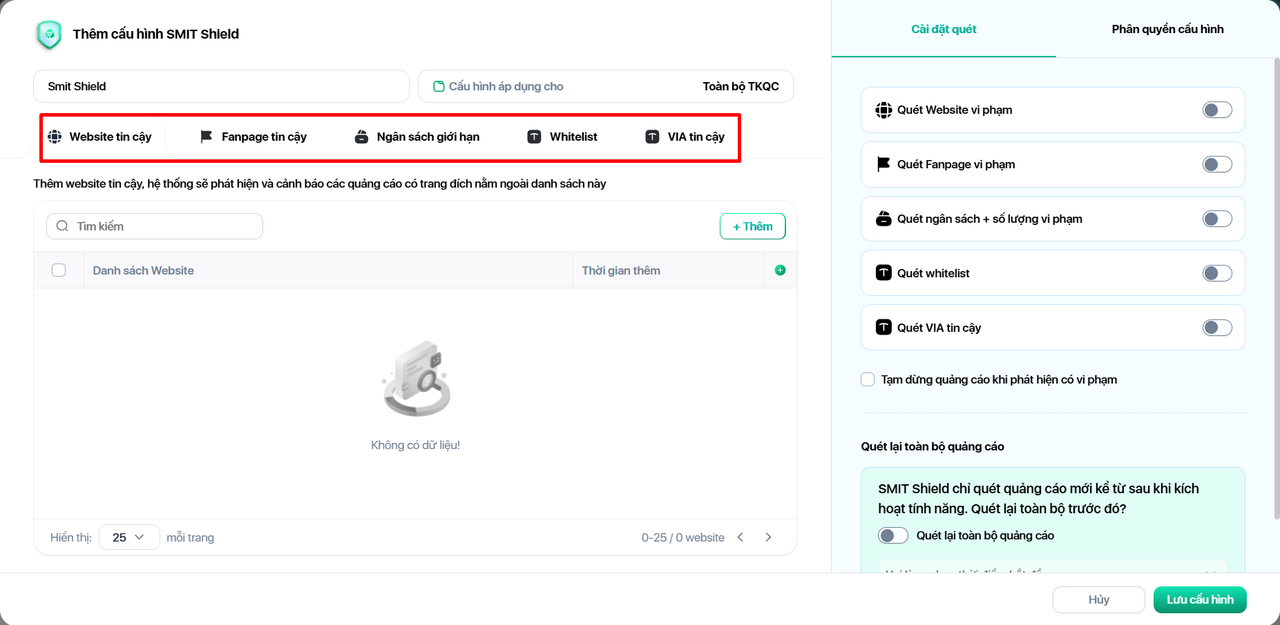Click the flag icon beside Quét Fanpage vi phạm
Image resolution: width=1280 pixels, height=625 pixels.
(x=883, y=164)
